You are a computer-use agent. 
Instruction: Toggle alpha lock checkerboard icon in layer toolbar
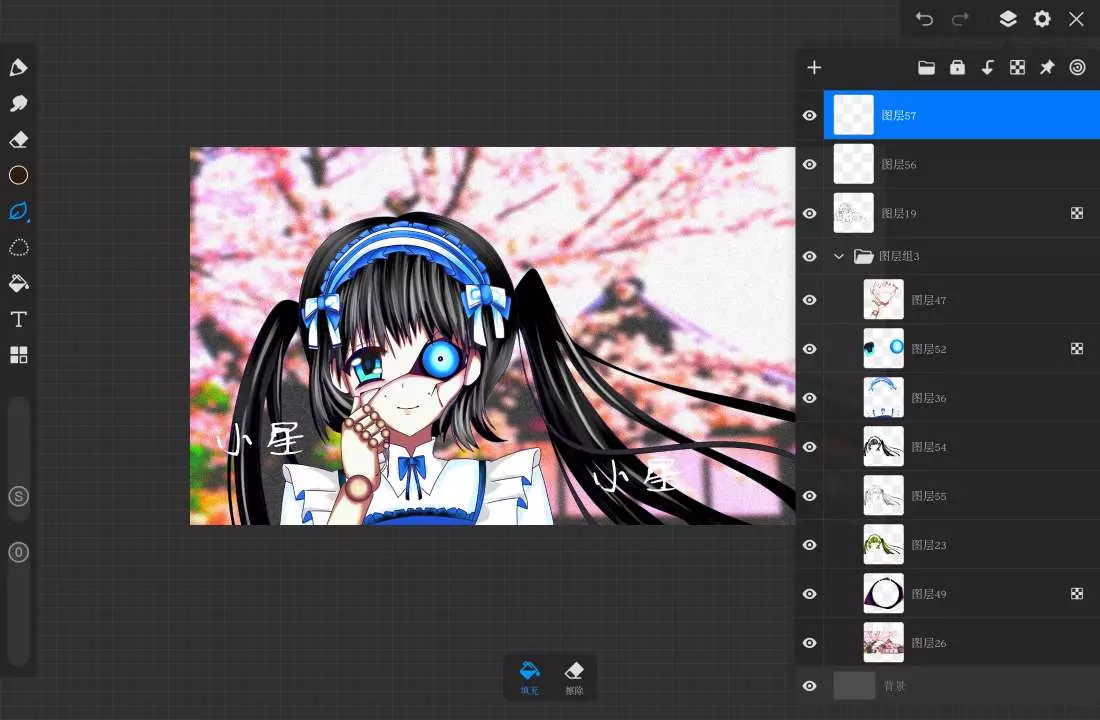[x=1017, y=67]
